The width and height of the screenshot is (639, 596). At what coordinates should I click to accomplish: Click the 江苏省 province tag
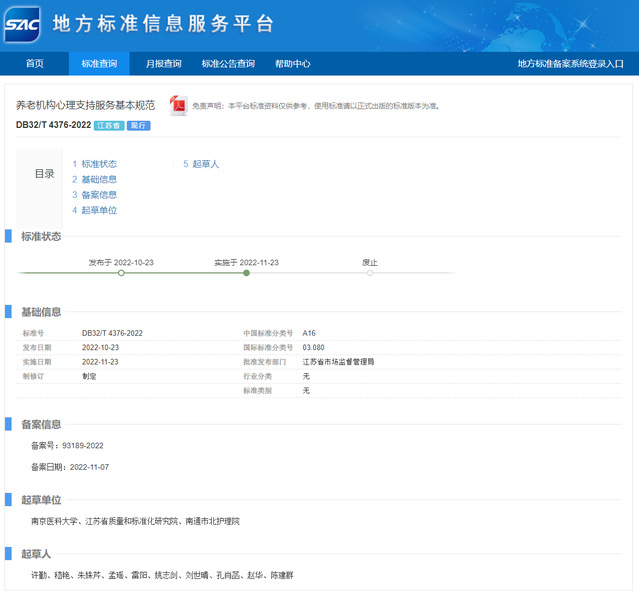pos(109,126)
